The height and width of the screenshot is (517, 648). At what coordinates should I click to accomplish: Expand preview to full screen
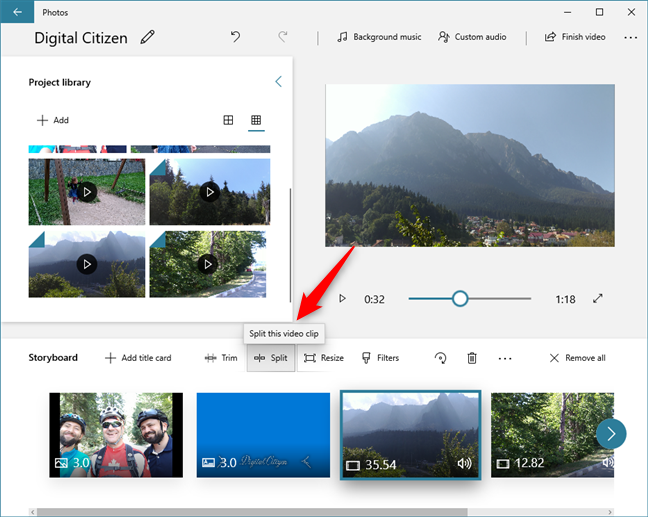click(598, 298)
